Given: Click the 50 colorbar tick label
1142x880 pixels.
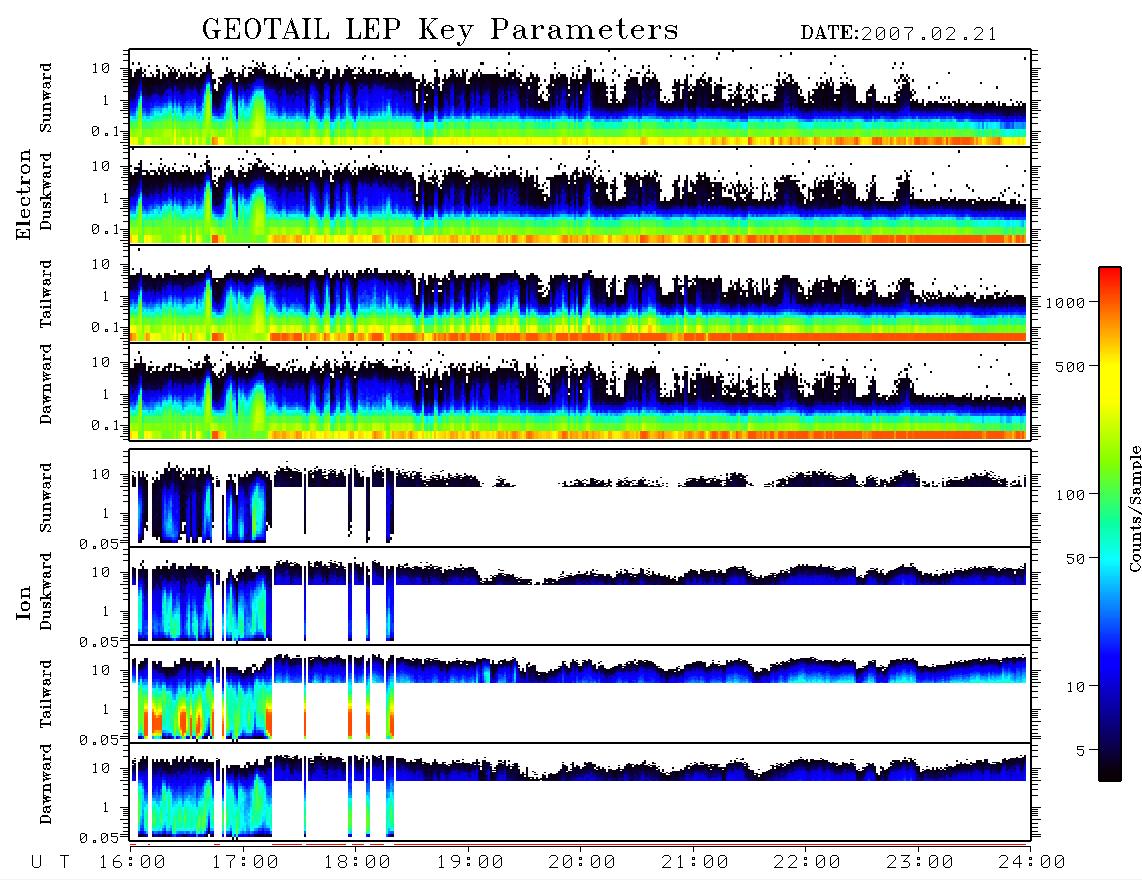Looking at the screenshot, I should point(1076,559).
